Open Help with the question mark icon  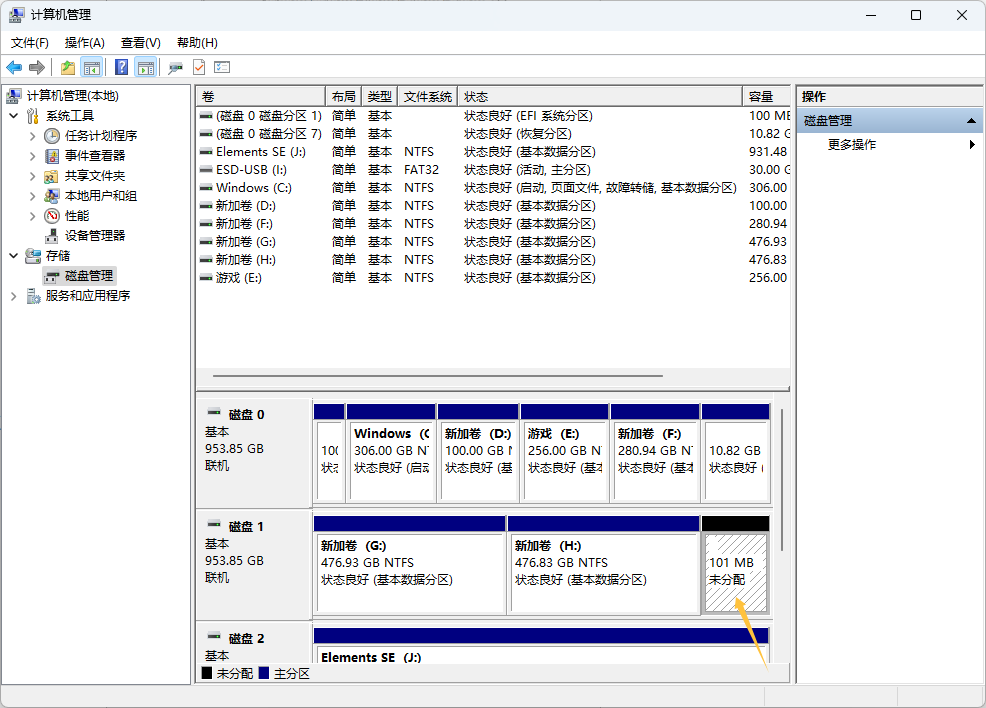121,67
